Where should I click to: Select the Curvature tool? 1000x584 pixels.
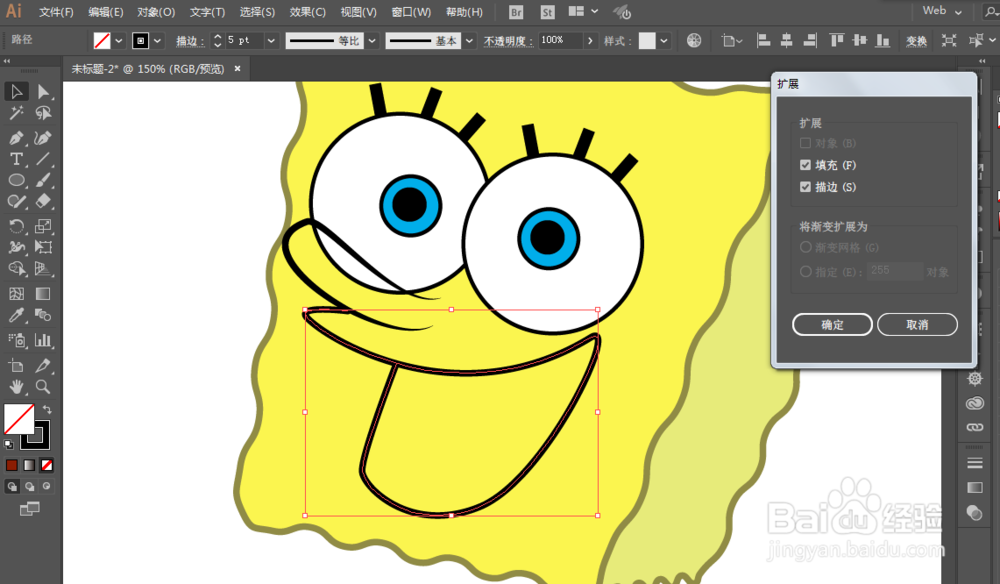click(x=43, y=138)
